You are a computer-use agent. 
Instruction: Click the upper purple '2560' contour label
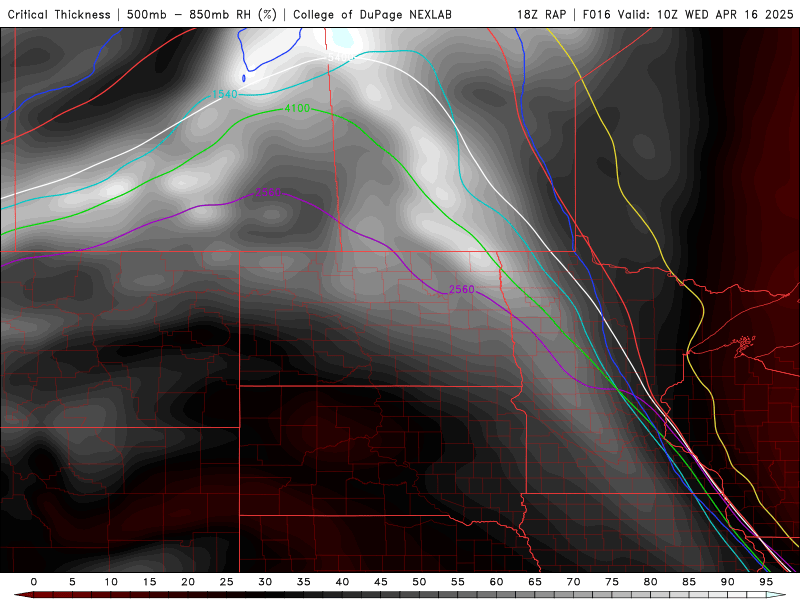(x=268, y=192)
